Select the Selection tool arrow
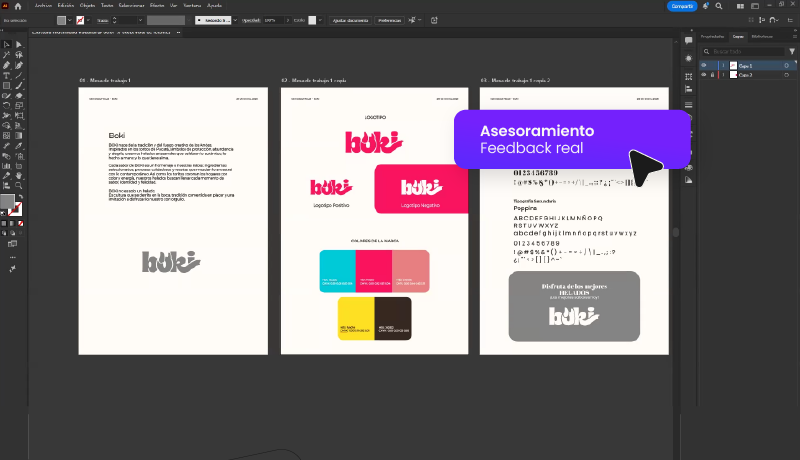The image size is (800, 460). pyautogui.click(x=6, y=44)
